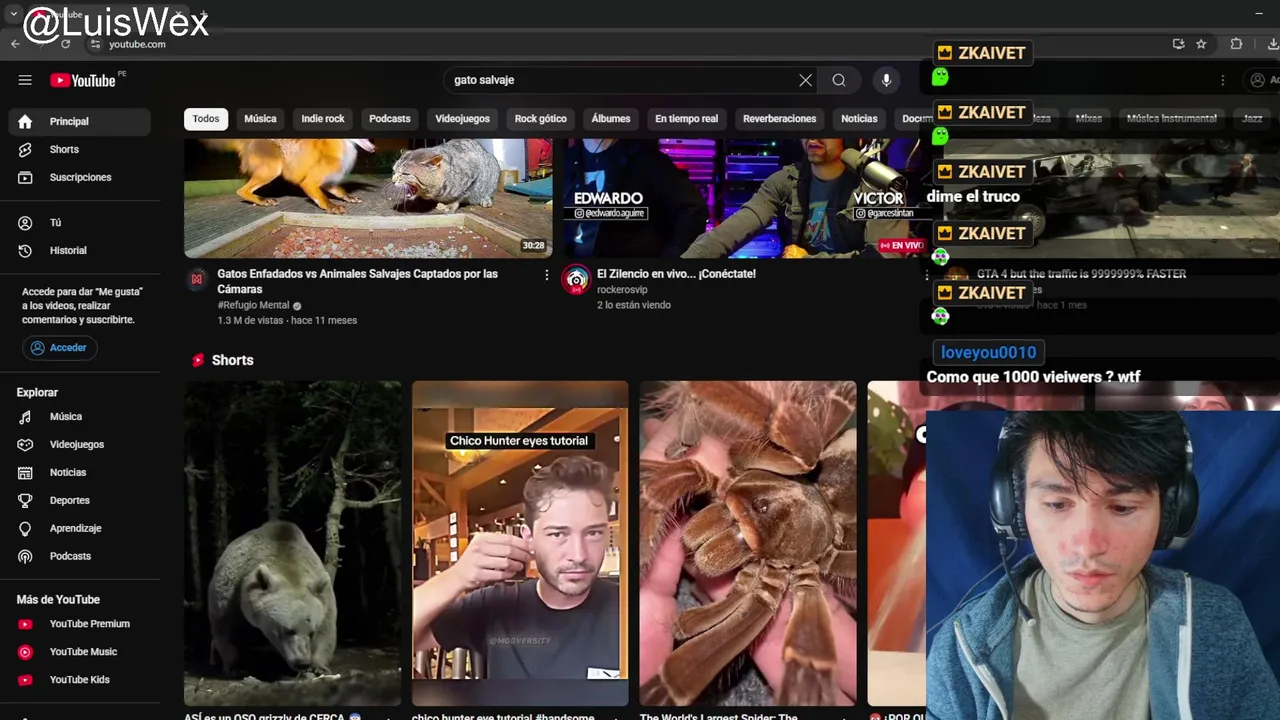Open options menu for Gatos Enfadados video
The image size is (1280, 720).
(x=546, y=275)
